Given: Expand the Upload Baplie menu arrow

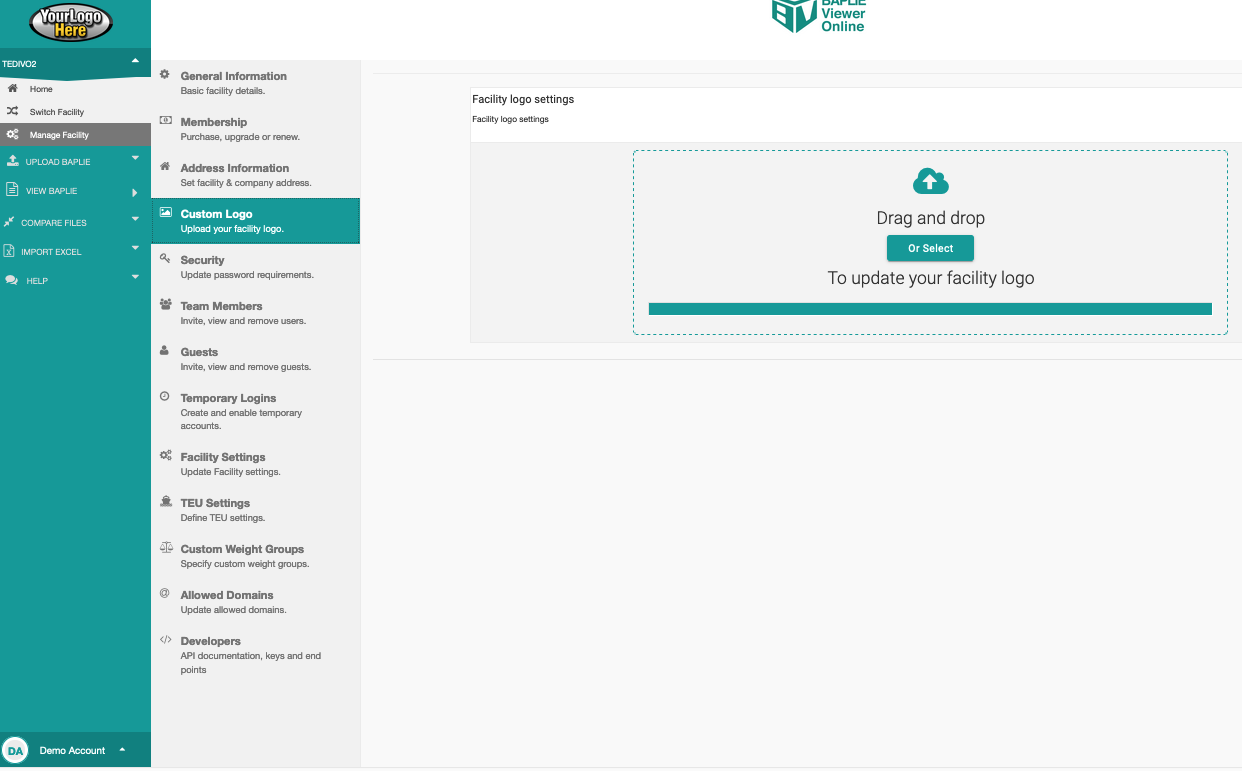Looking at the screenshot, I should (x=135, y=158).
